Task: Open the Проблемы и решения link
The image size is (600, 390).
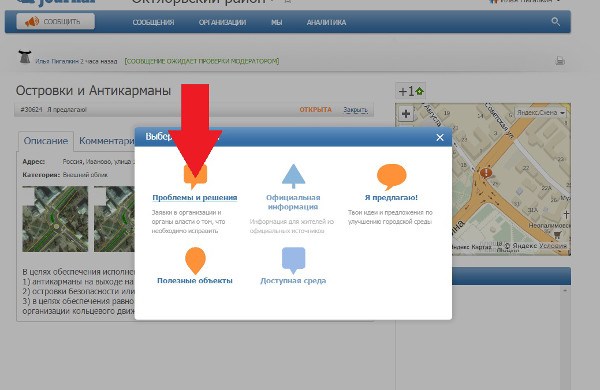Action: 195,197
